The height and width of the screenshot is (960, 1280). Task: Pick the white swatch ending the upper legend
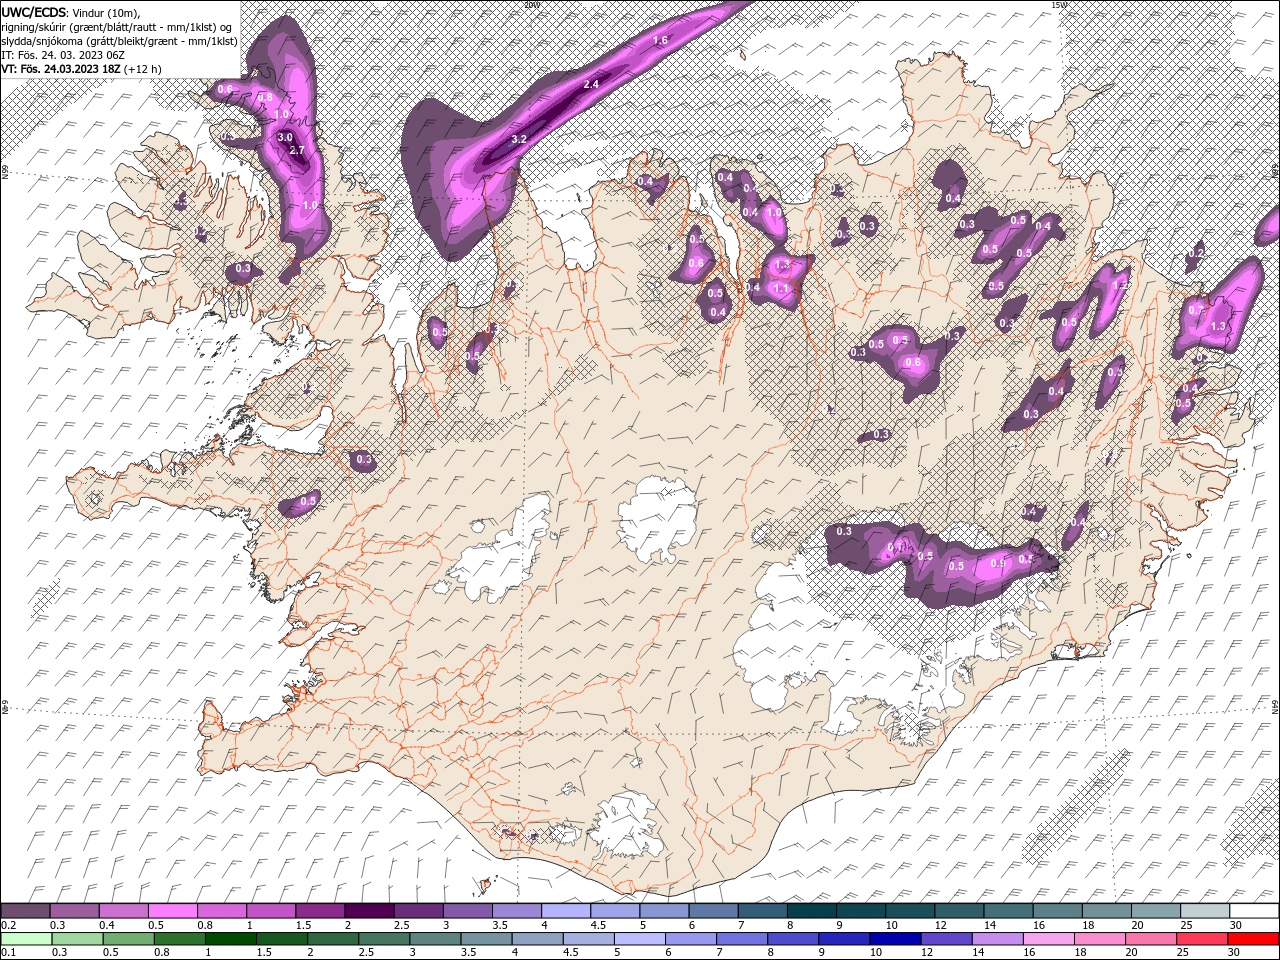[x=1254, y=911]
